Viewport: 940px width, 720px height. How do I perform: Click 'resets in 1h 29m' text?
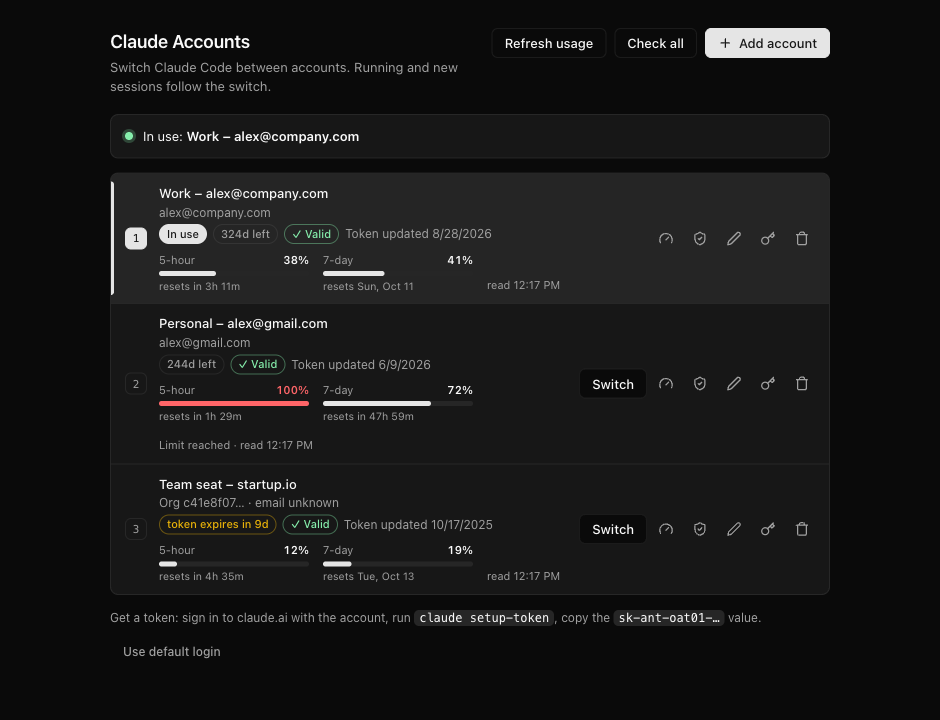200,417
